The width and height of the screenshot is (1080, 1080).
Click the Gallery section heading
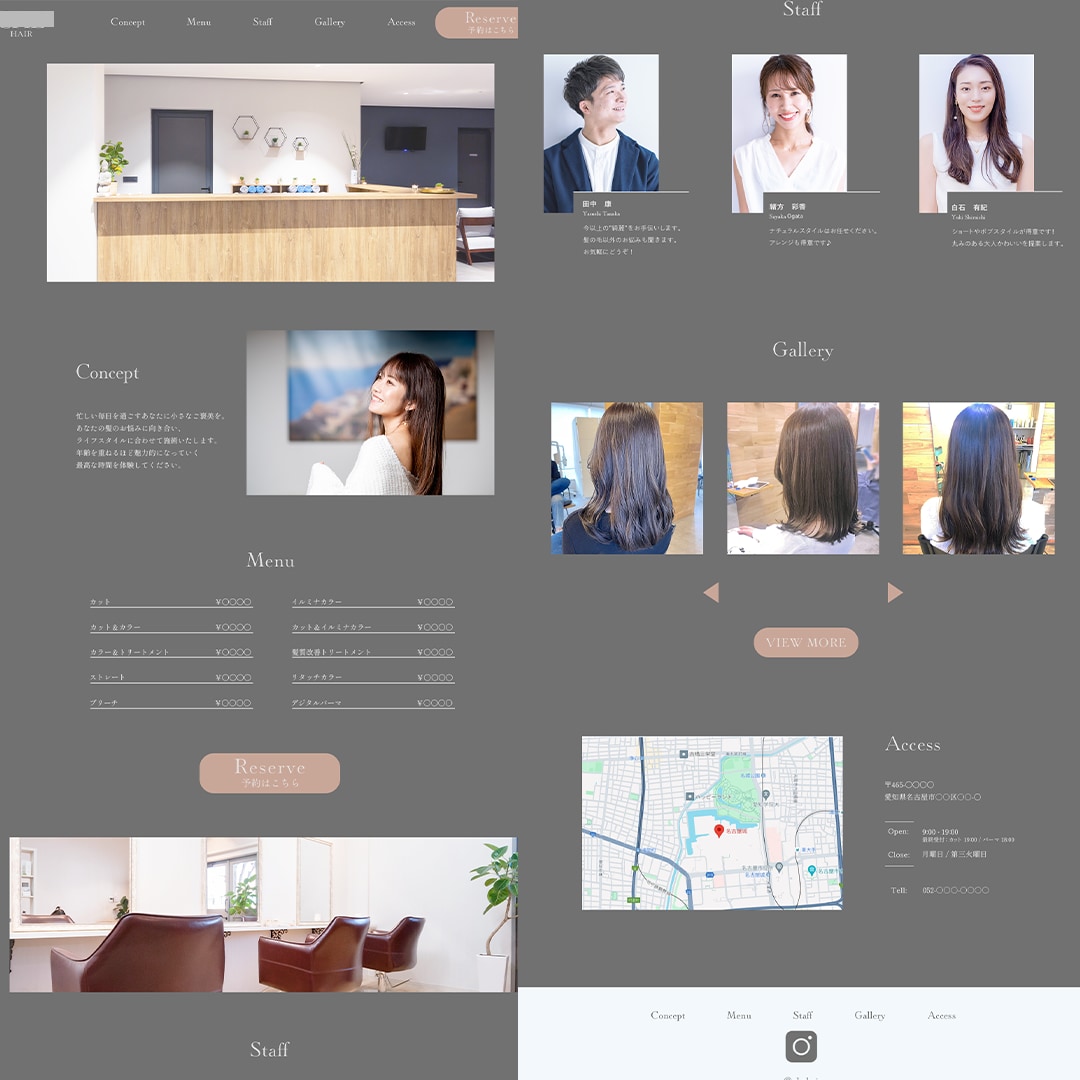pyautogui.click(x=802, y=351)
